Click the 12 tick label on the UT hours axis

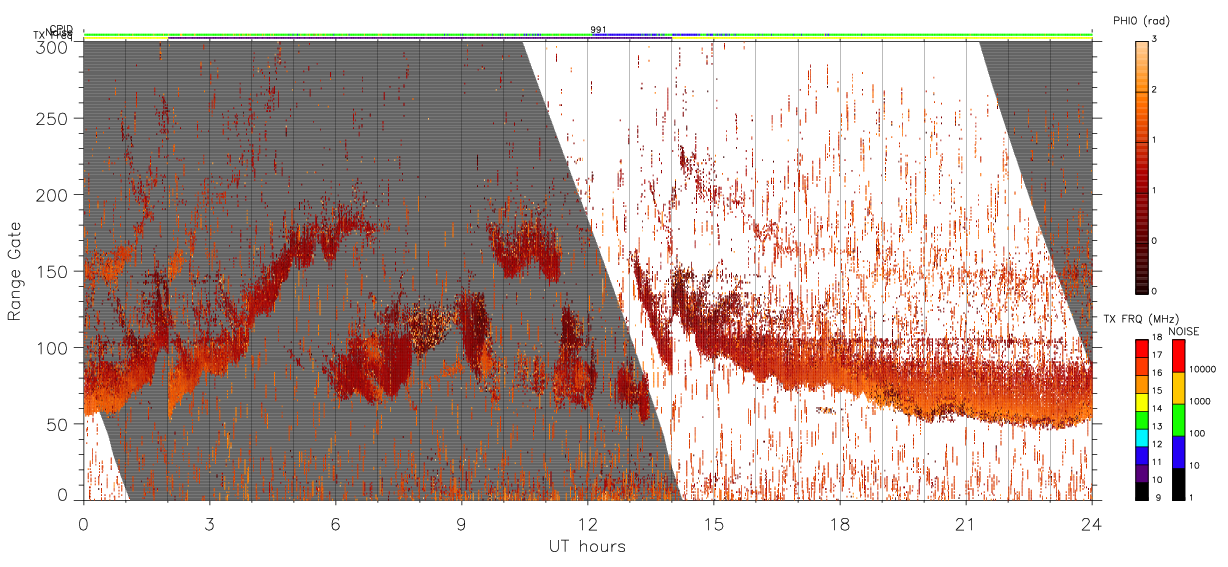pos(588,523)
